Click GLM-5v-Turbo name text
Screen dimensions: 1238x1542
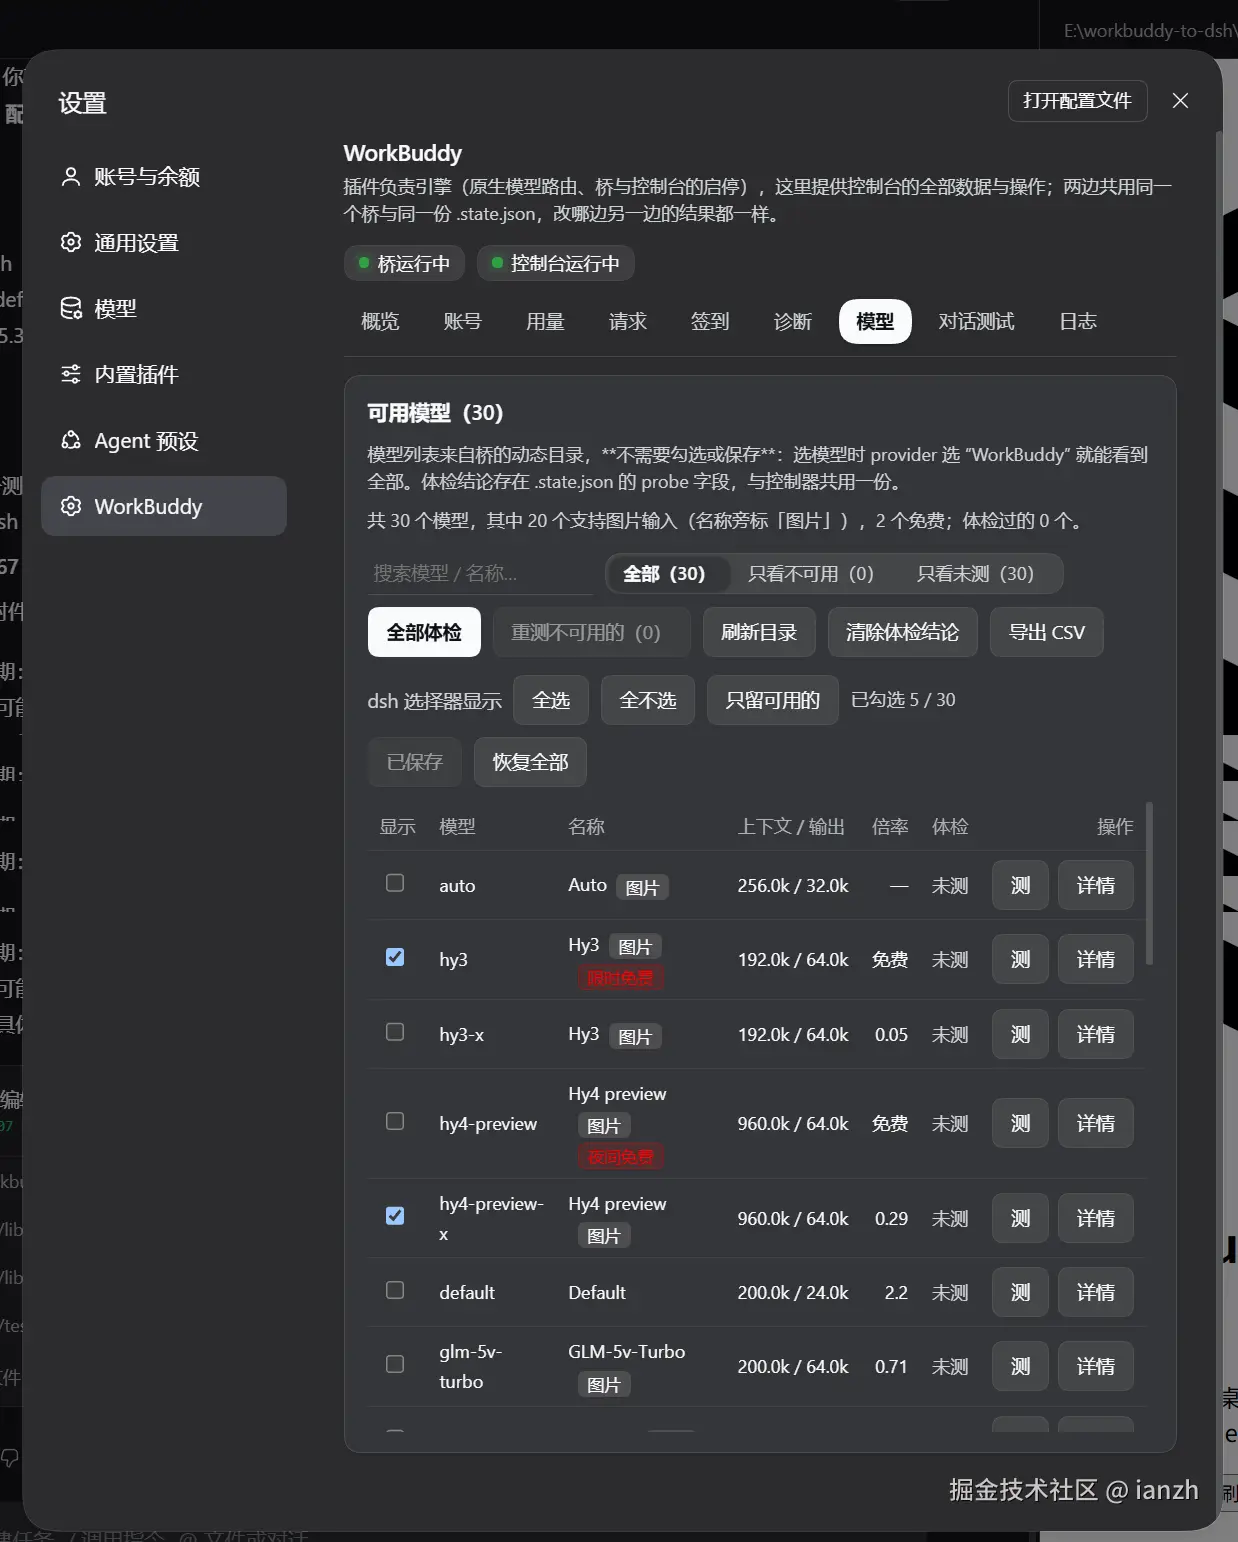[x=627, y=1351]
